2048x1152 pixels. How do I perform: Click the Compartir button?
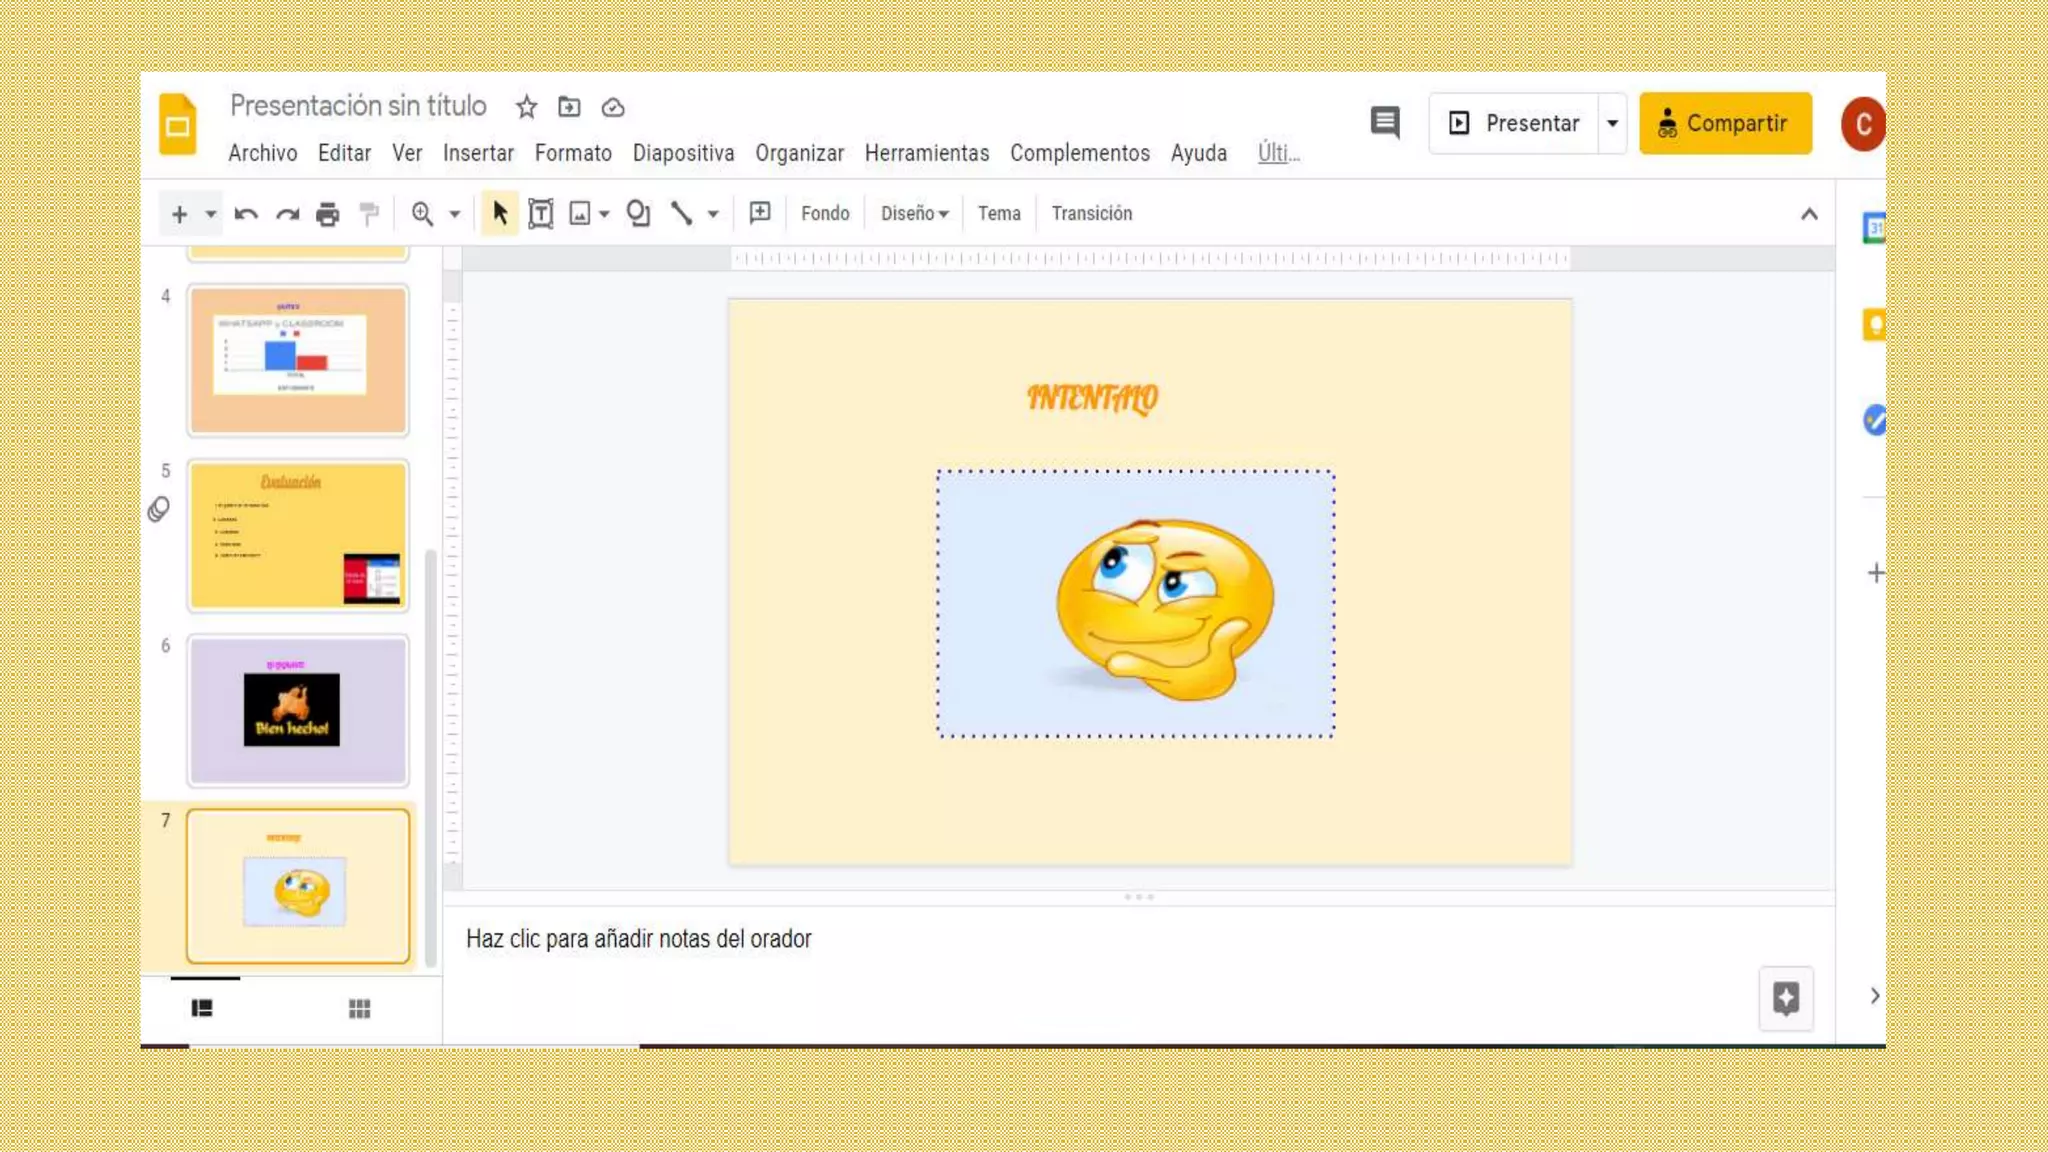coord(1725,123)
